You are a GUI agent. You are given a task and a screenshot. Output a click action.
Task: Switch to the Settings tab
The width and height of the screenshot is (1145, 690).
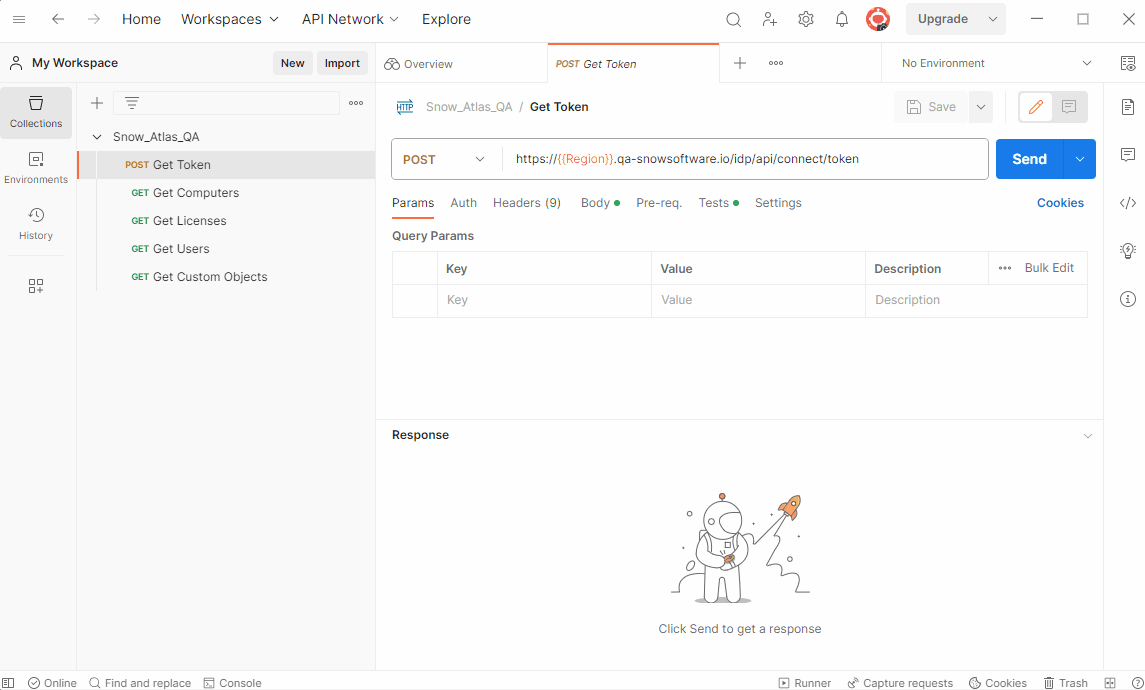tap(778, 203)
